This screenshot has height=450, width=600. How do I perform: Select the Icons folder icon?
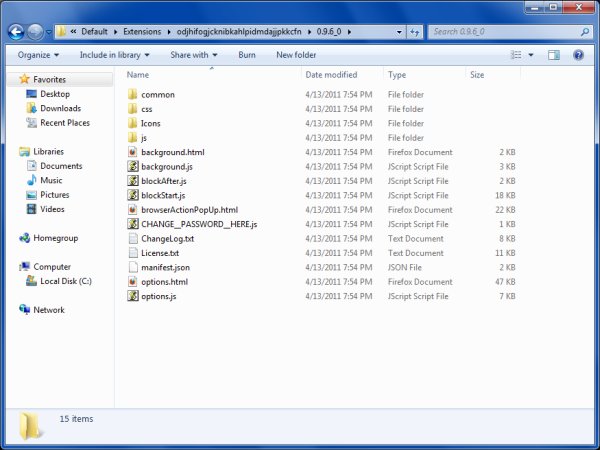point(132,123)
